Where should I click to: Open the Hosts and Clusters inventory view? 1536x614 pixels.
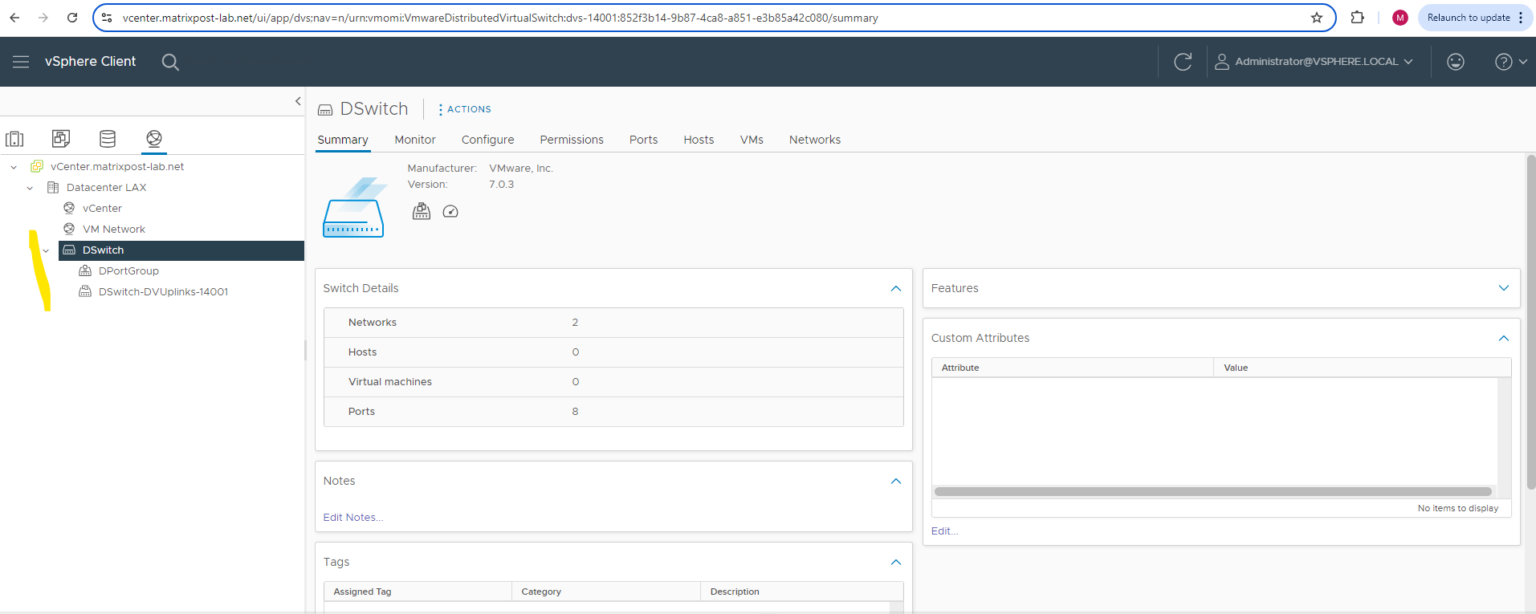coord(14,138)
